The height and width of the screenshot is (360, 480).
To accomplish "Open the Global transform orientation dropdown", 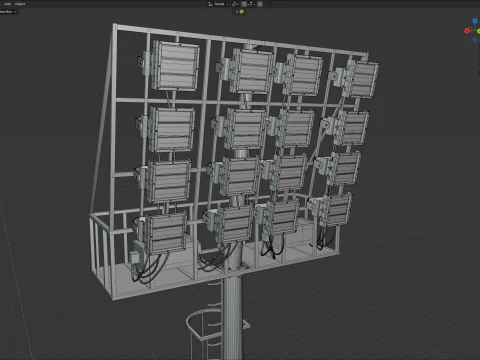I will pos(218,4).
